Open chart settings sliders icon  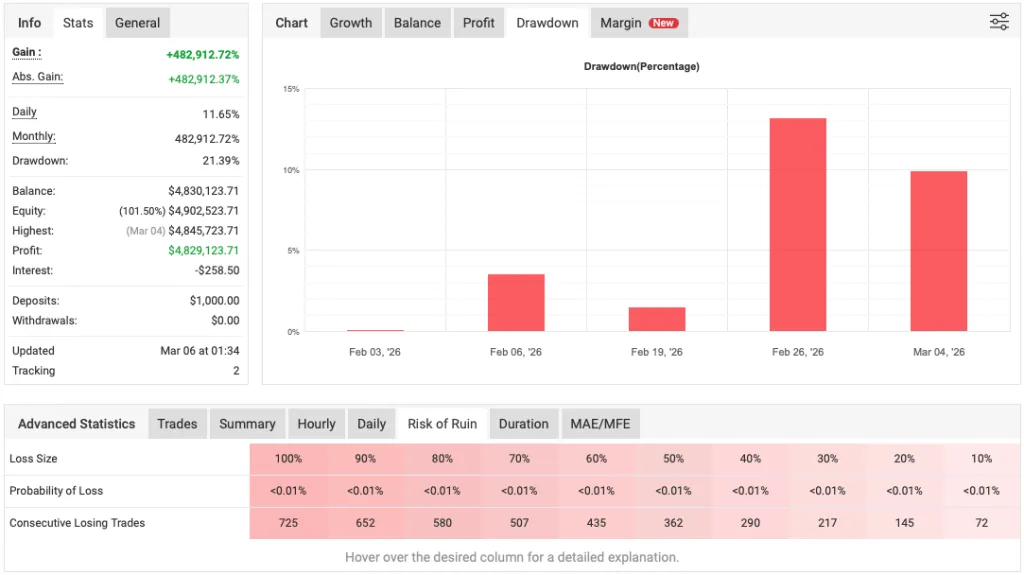click(x=998, y=22)
